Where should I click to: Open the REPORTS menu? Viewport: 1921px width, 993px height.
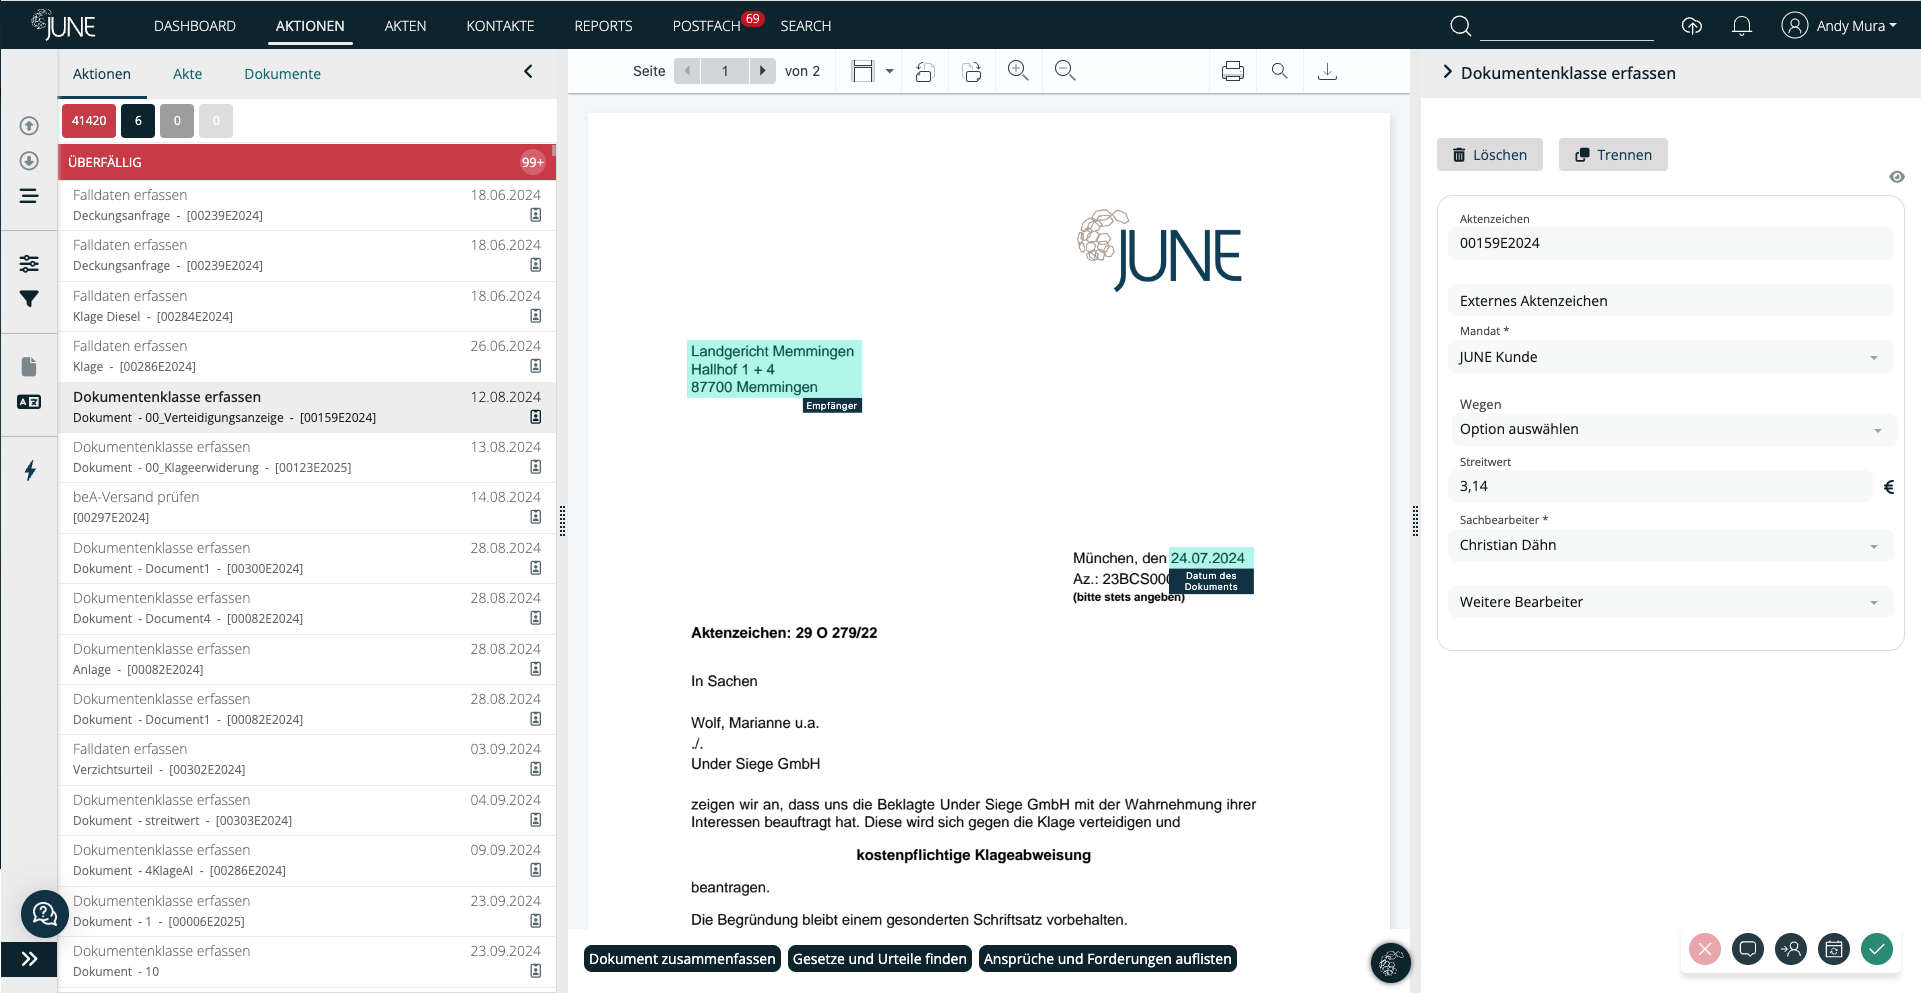(603, 26)
